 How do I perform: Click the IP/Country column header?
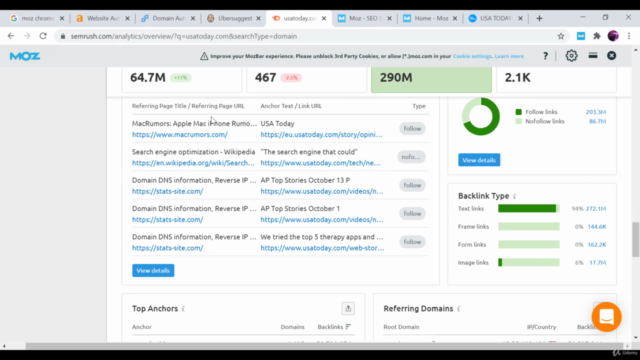point(541,327)
